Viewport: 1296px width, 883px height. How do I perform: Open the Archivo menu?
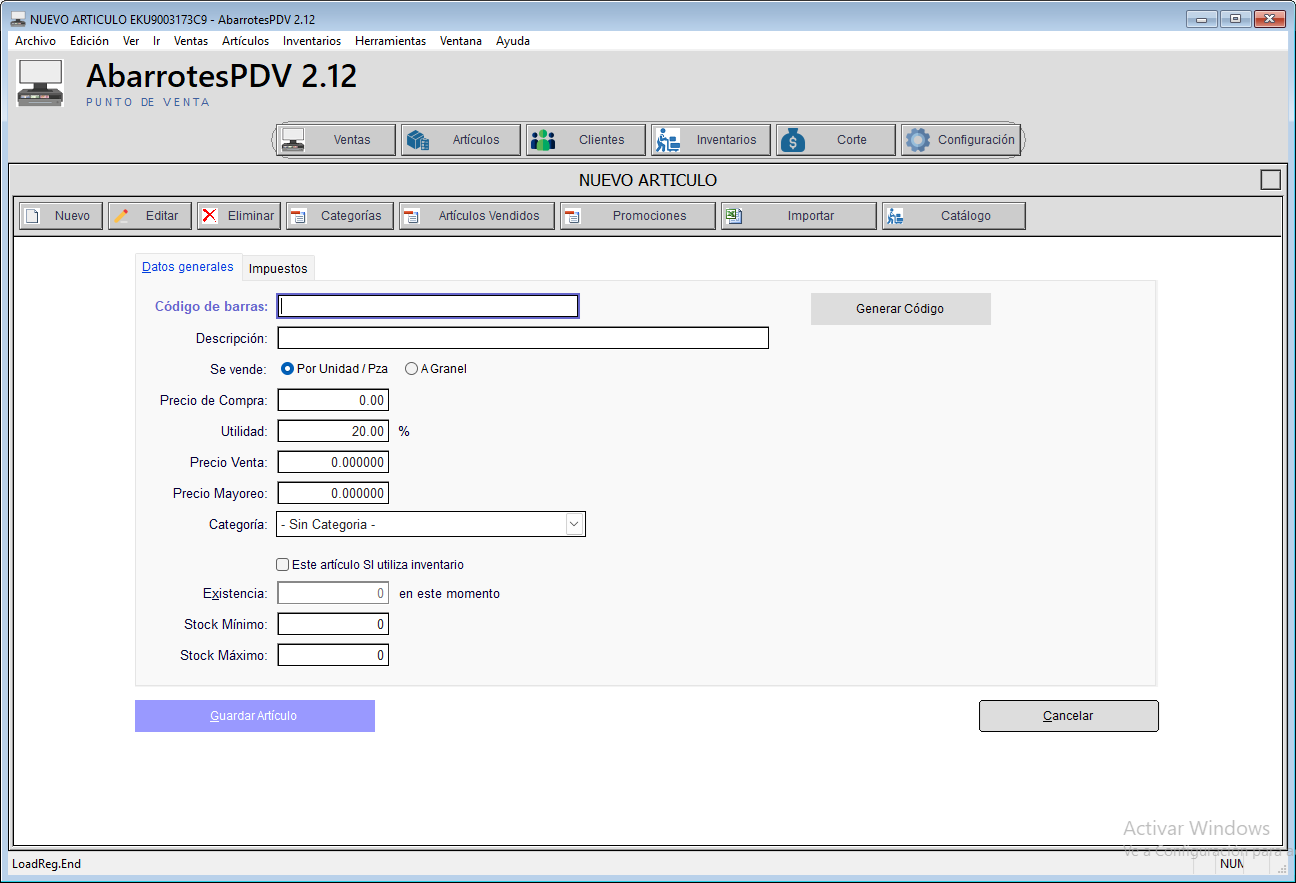coord(35,41)
